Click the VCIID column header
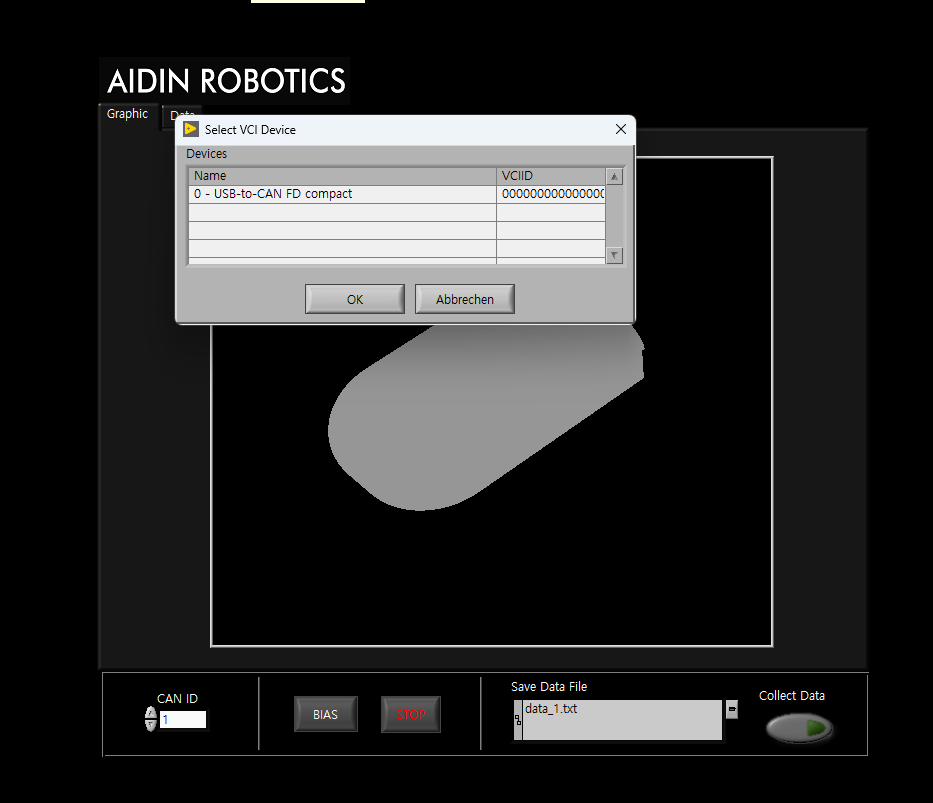 (x=551, y=176)
